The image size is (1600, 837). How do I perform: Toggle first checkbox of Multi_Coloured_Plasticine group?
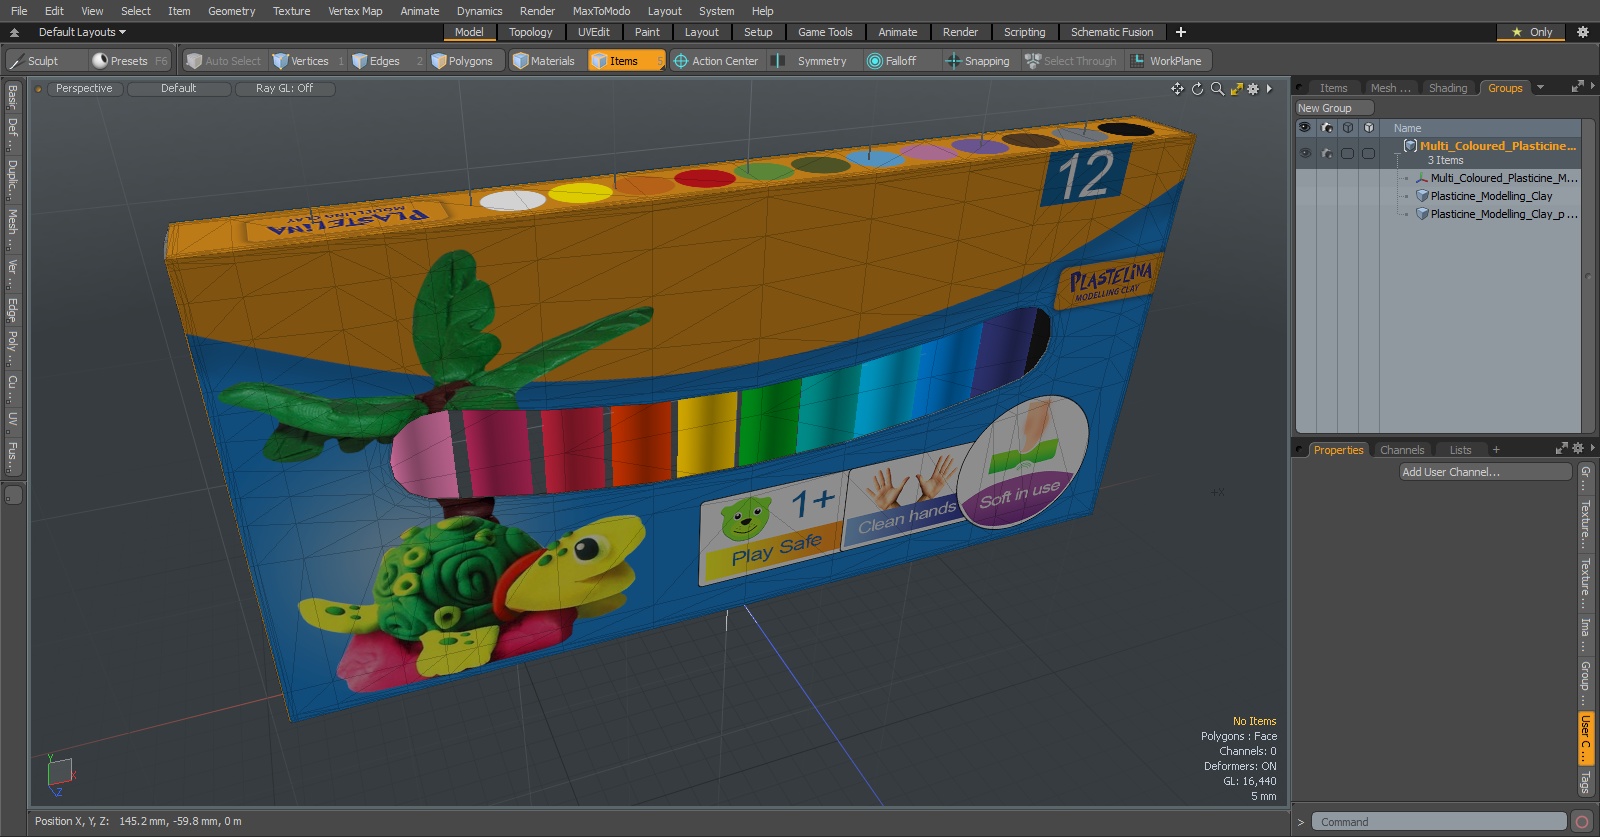coord(1348,153)
